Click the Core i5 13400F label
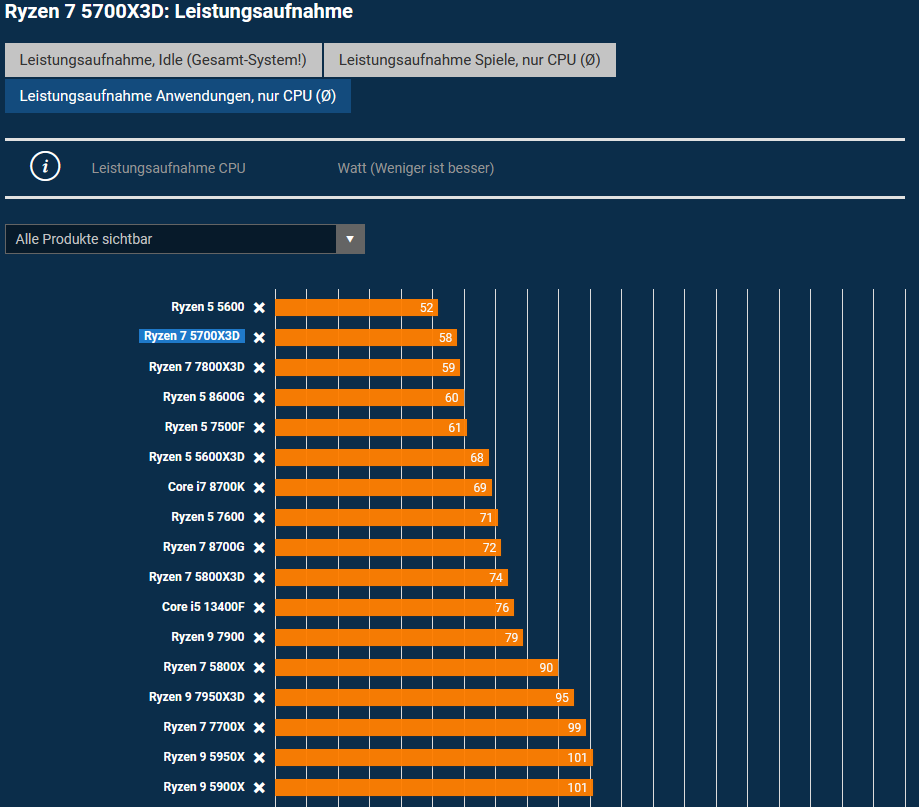Viewport: 919px width, 807px height. click(203, 607)
